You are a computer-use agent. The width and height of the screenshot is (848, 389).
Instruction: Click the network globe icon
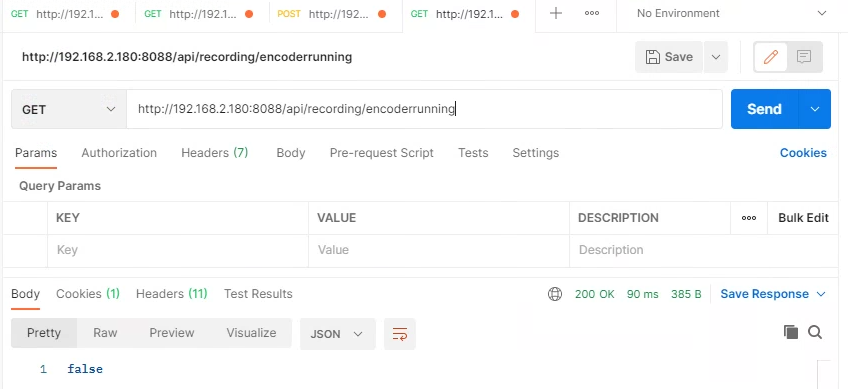tap(555, 294)
